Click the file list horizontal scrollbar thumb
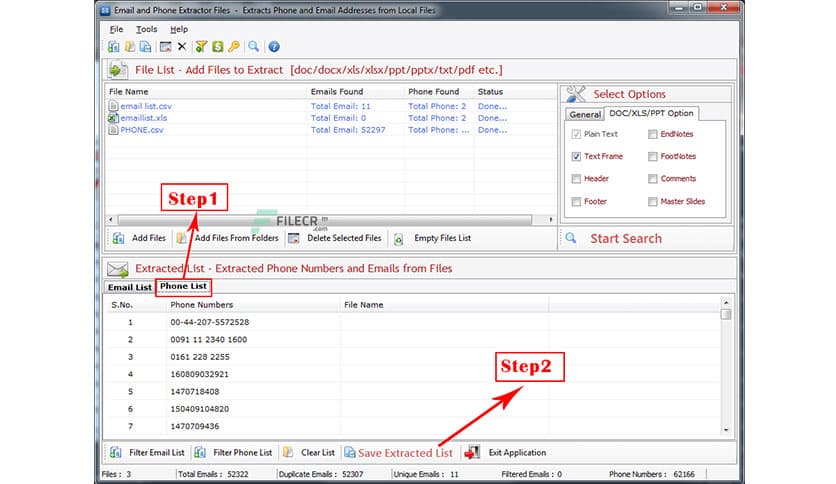This screenshot has height=484, width=836. pos(325,220)
